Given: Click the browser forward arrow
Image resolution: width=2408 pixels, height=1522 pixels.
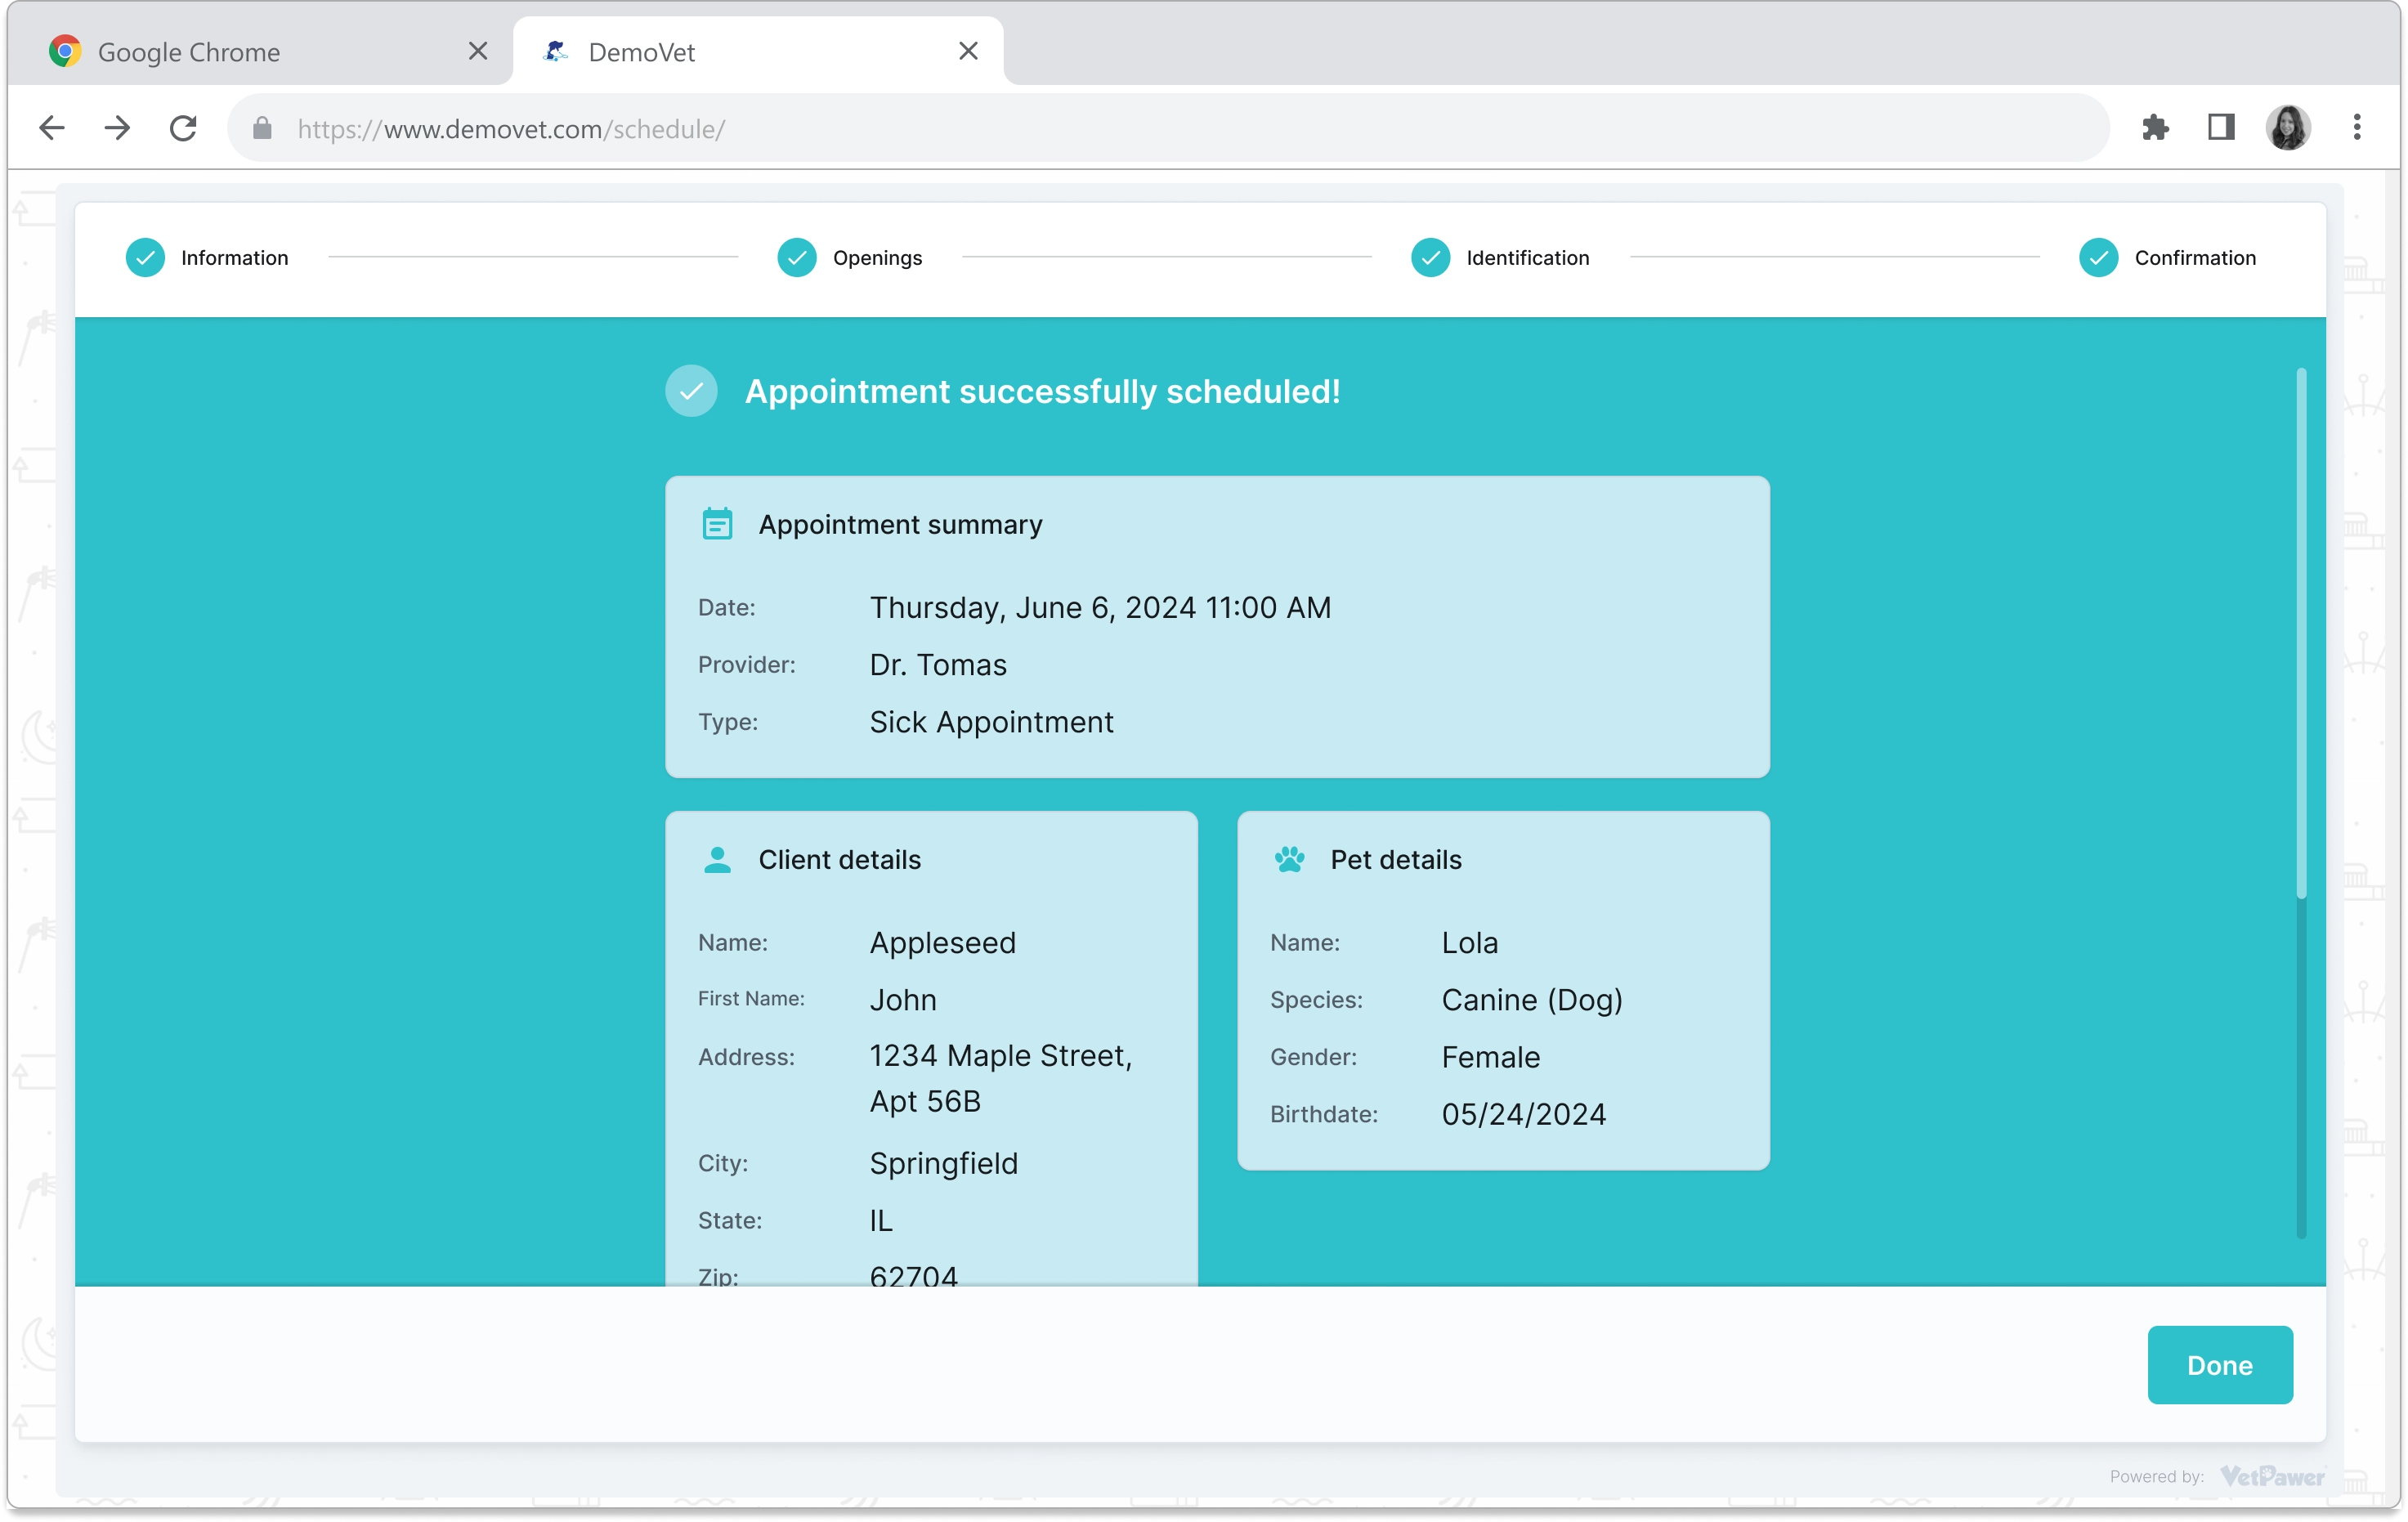Looking at the screenshot, I should point(117,128).
